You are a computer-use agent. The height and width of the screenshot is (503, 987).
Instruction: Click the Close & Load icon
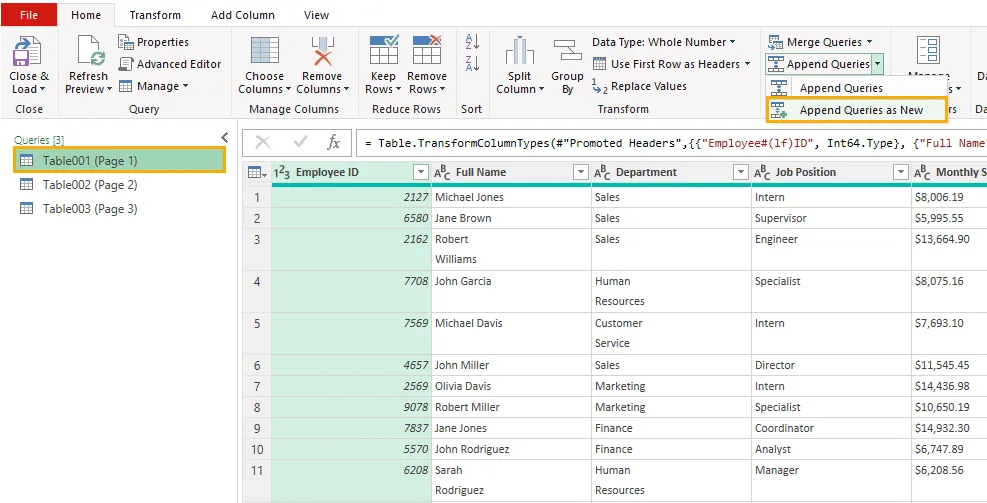tap(28, 51)
